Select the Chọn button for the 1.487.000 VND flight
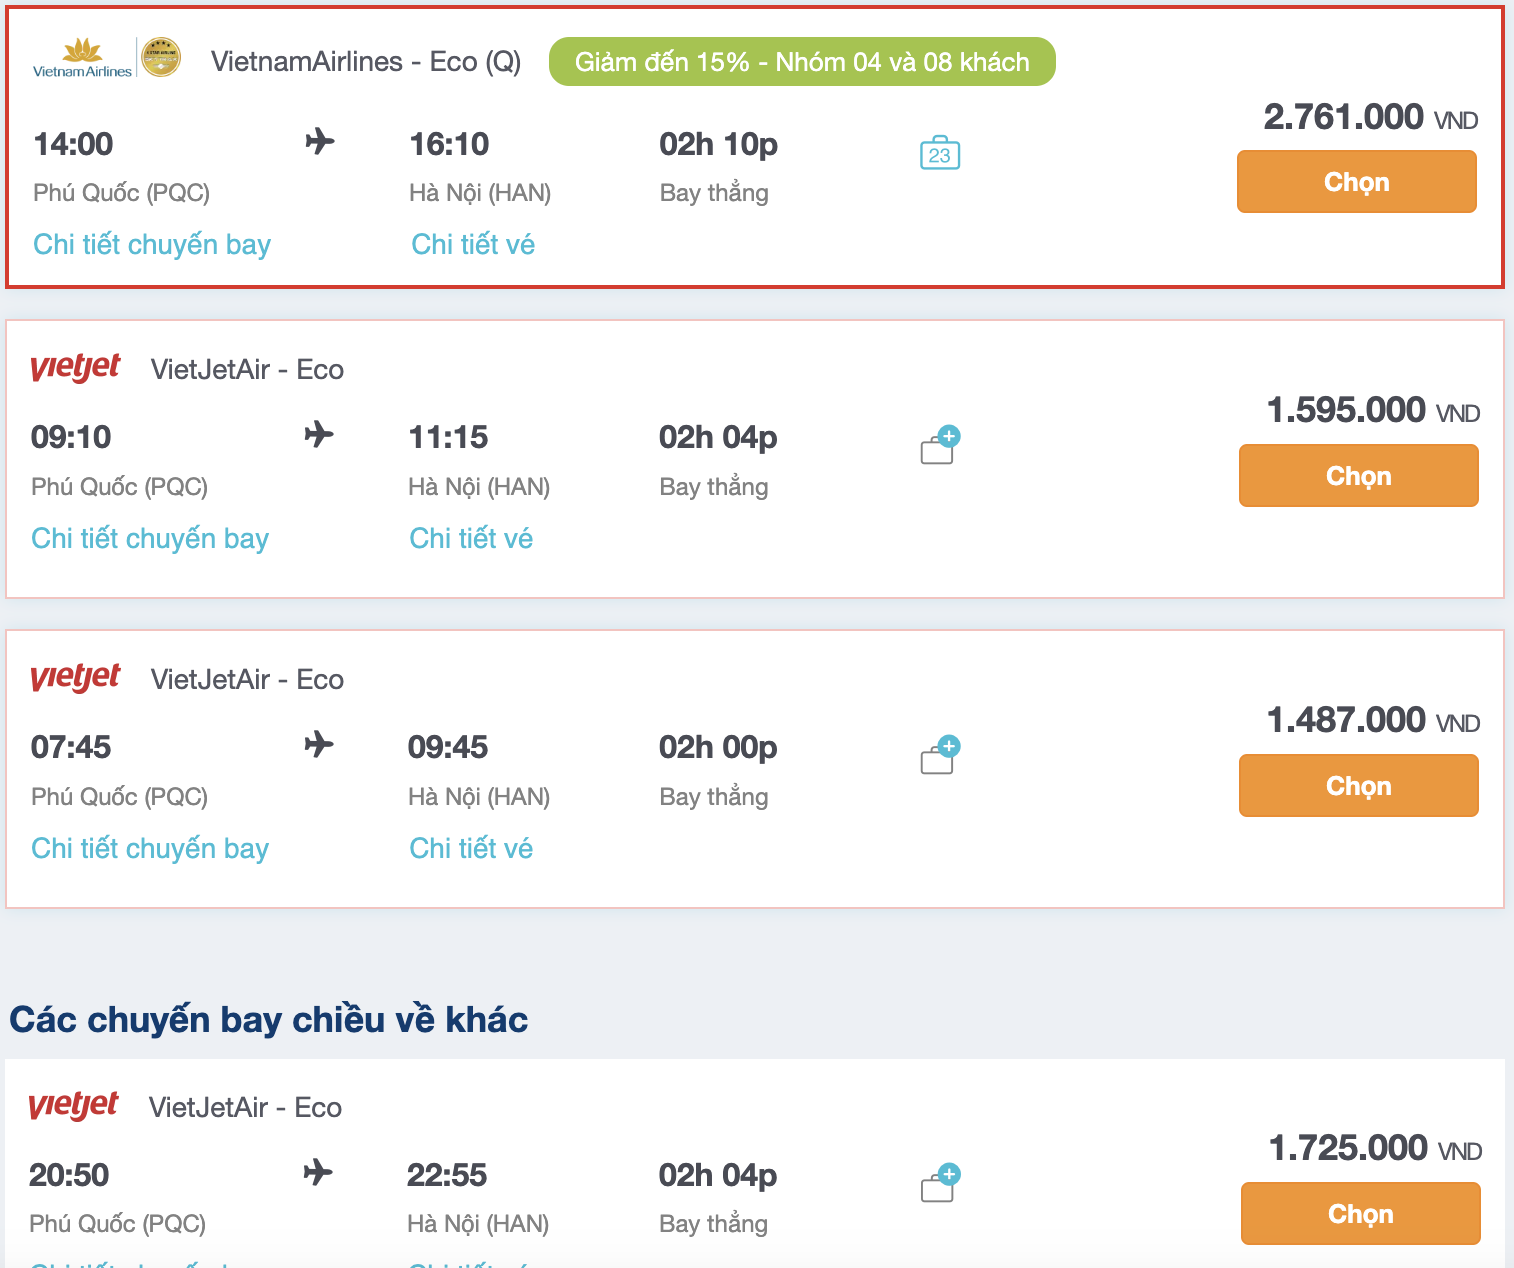The width and height of the screenshot is (1514, 1268). pos(1358,785)
